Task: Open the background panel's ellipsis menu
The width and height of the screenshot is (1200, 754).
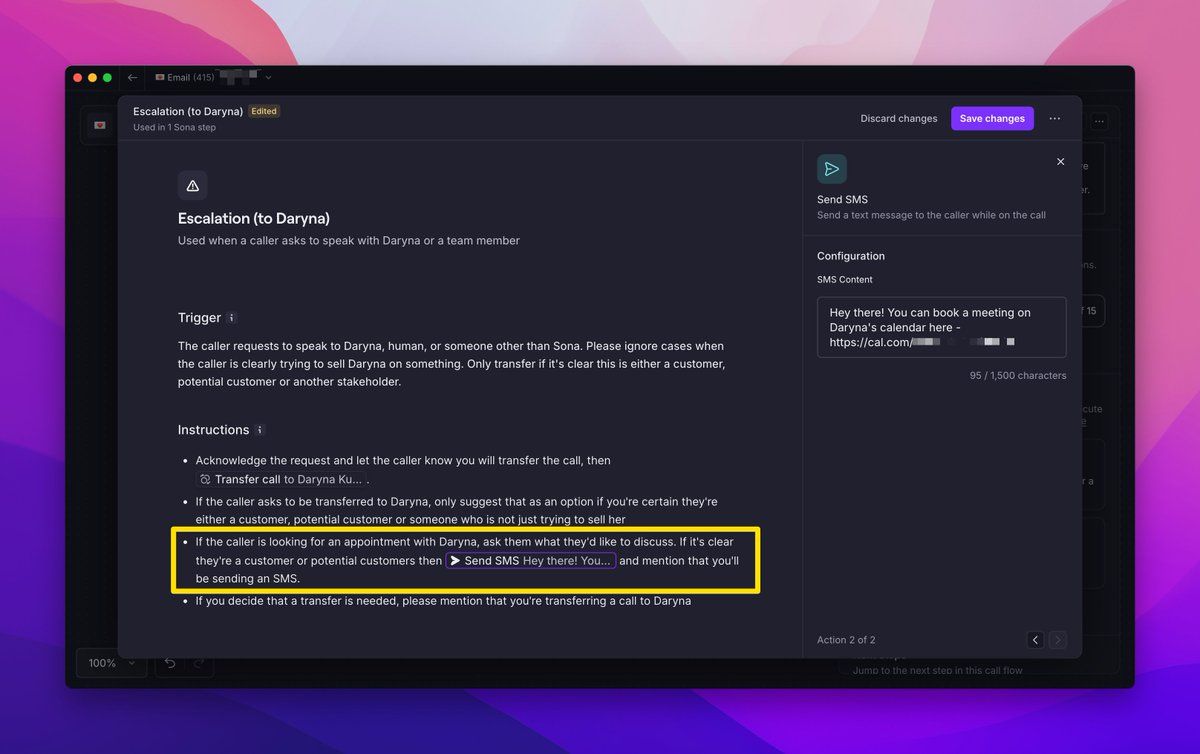Action: point(1100,122)
